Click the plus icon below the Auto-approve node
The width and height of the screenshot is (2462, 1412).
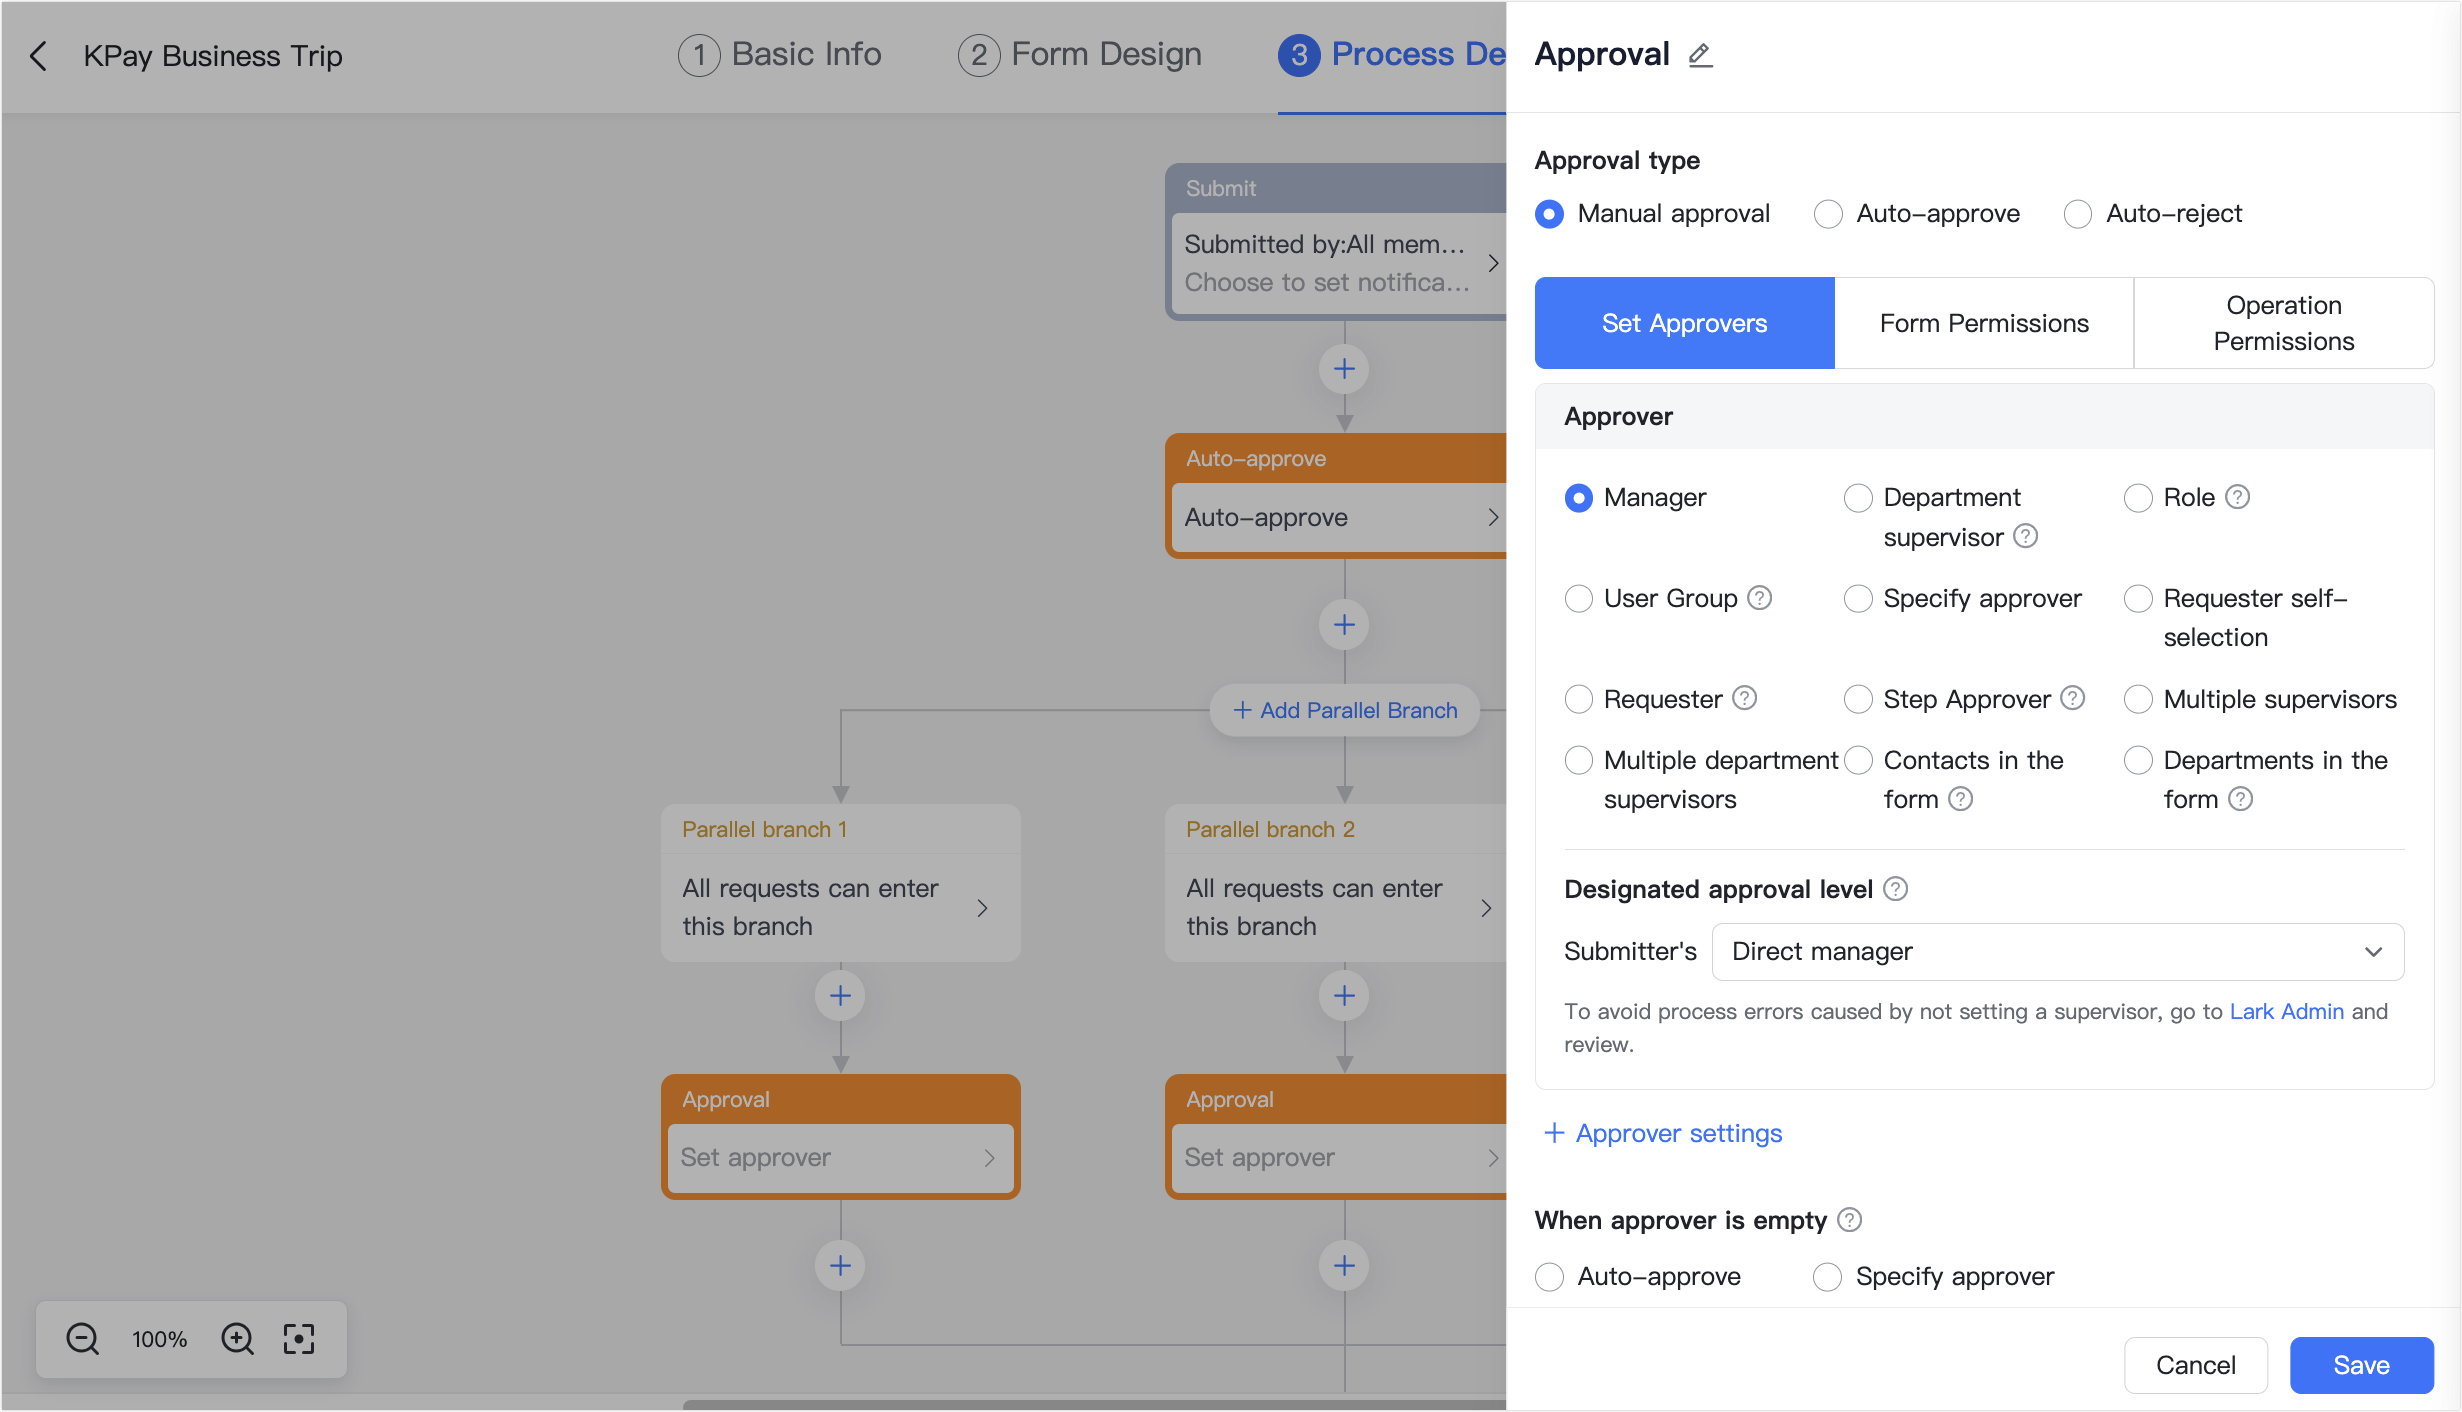coord(1344,625)
